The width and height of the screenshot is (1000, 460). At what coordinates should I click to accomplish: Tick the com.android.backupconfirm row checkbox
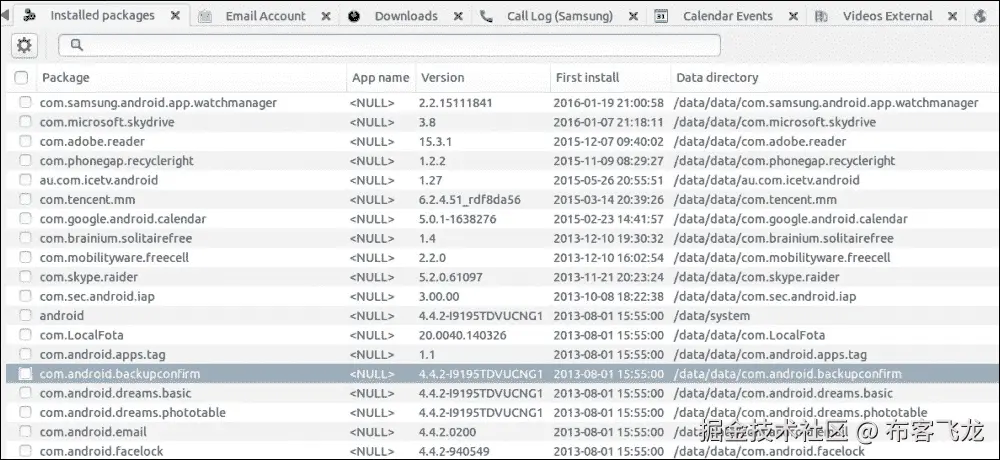[25, 374]
